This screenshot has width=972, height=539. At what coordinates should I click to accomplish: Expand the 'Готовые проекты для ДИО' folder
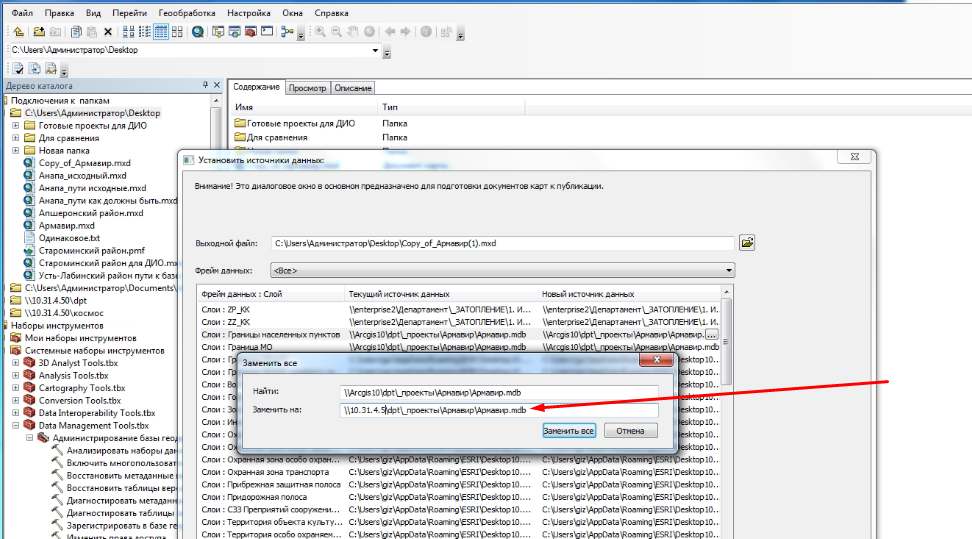coord(16,125)
